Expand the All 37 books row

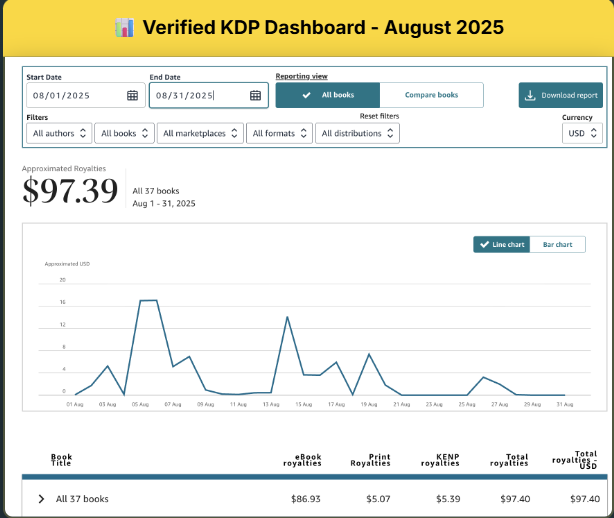click(x=41, y=498)
